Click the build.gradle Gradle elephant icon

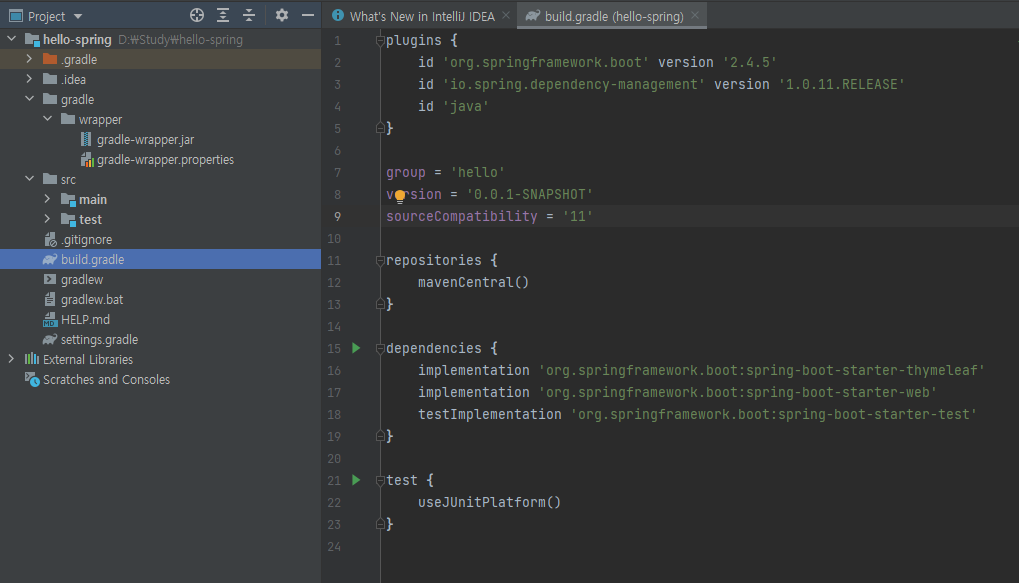50,259
